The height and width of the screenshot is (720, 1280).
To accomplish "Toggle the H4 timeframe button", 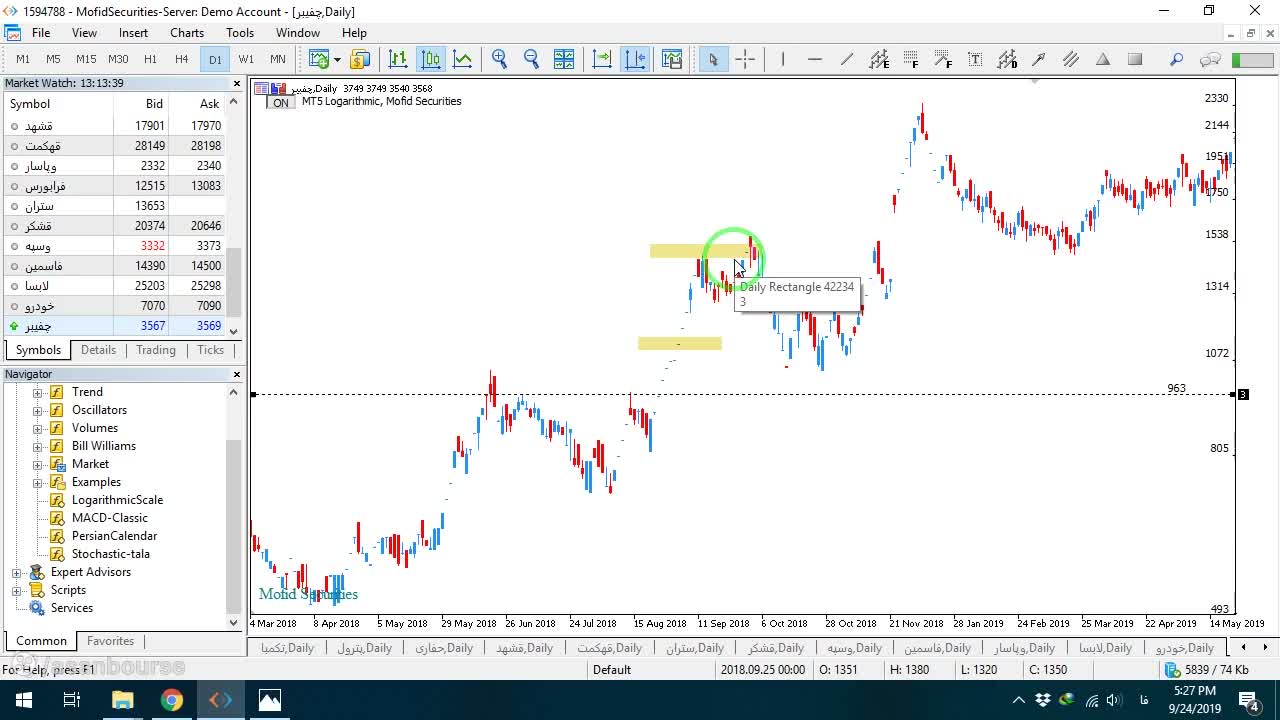I will click(181, 59).
